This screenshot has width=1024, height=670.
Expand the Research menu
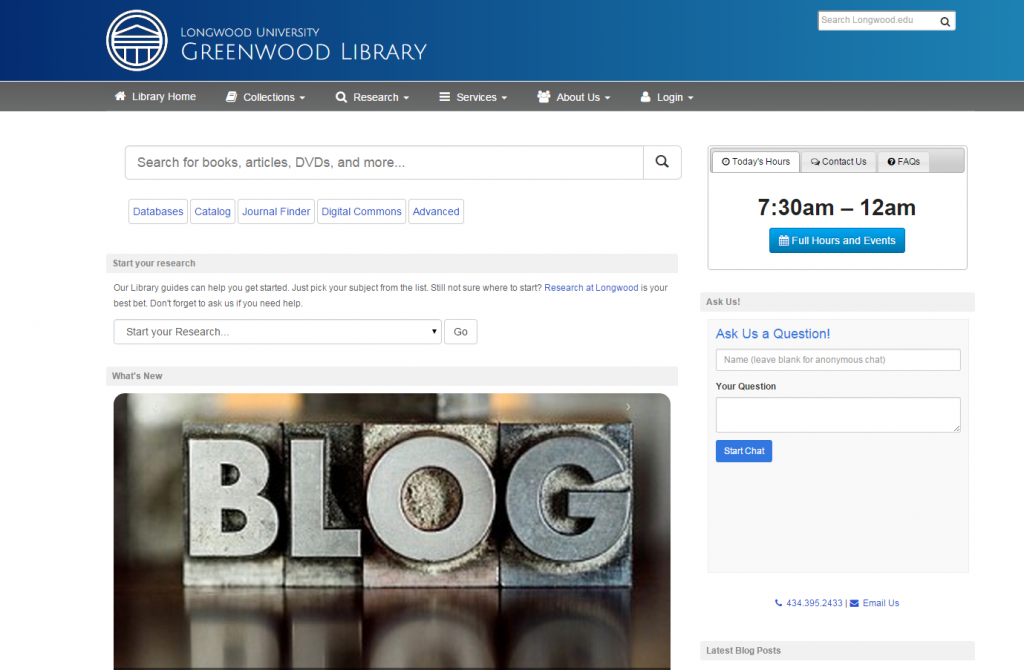[372, 97]
